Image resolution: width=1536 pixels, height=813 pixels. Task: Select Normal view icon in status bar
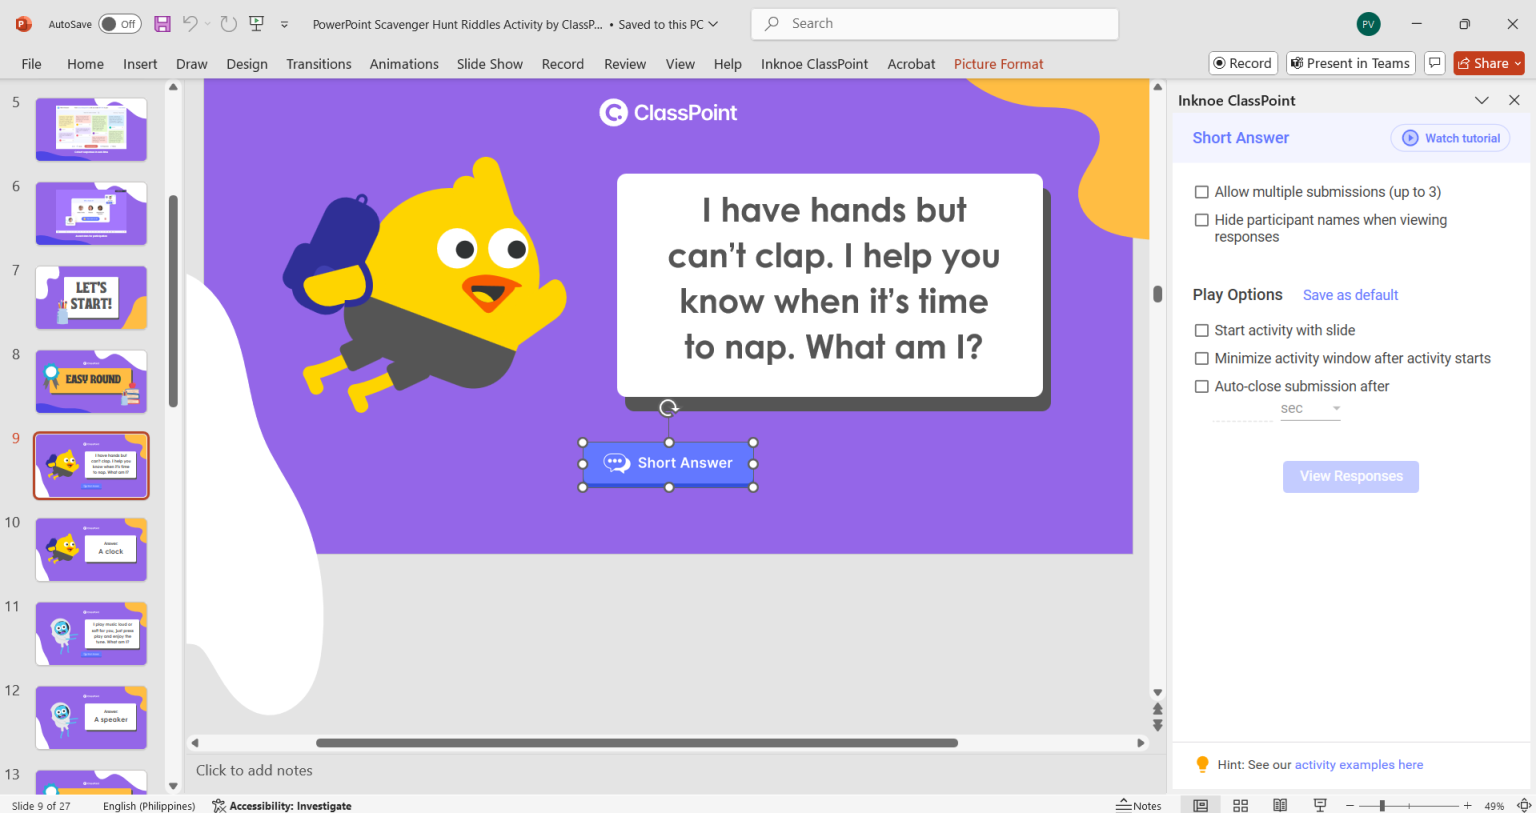[1200, 804]
